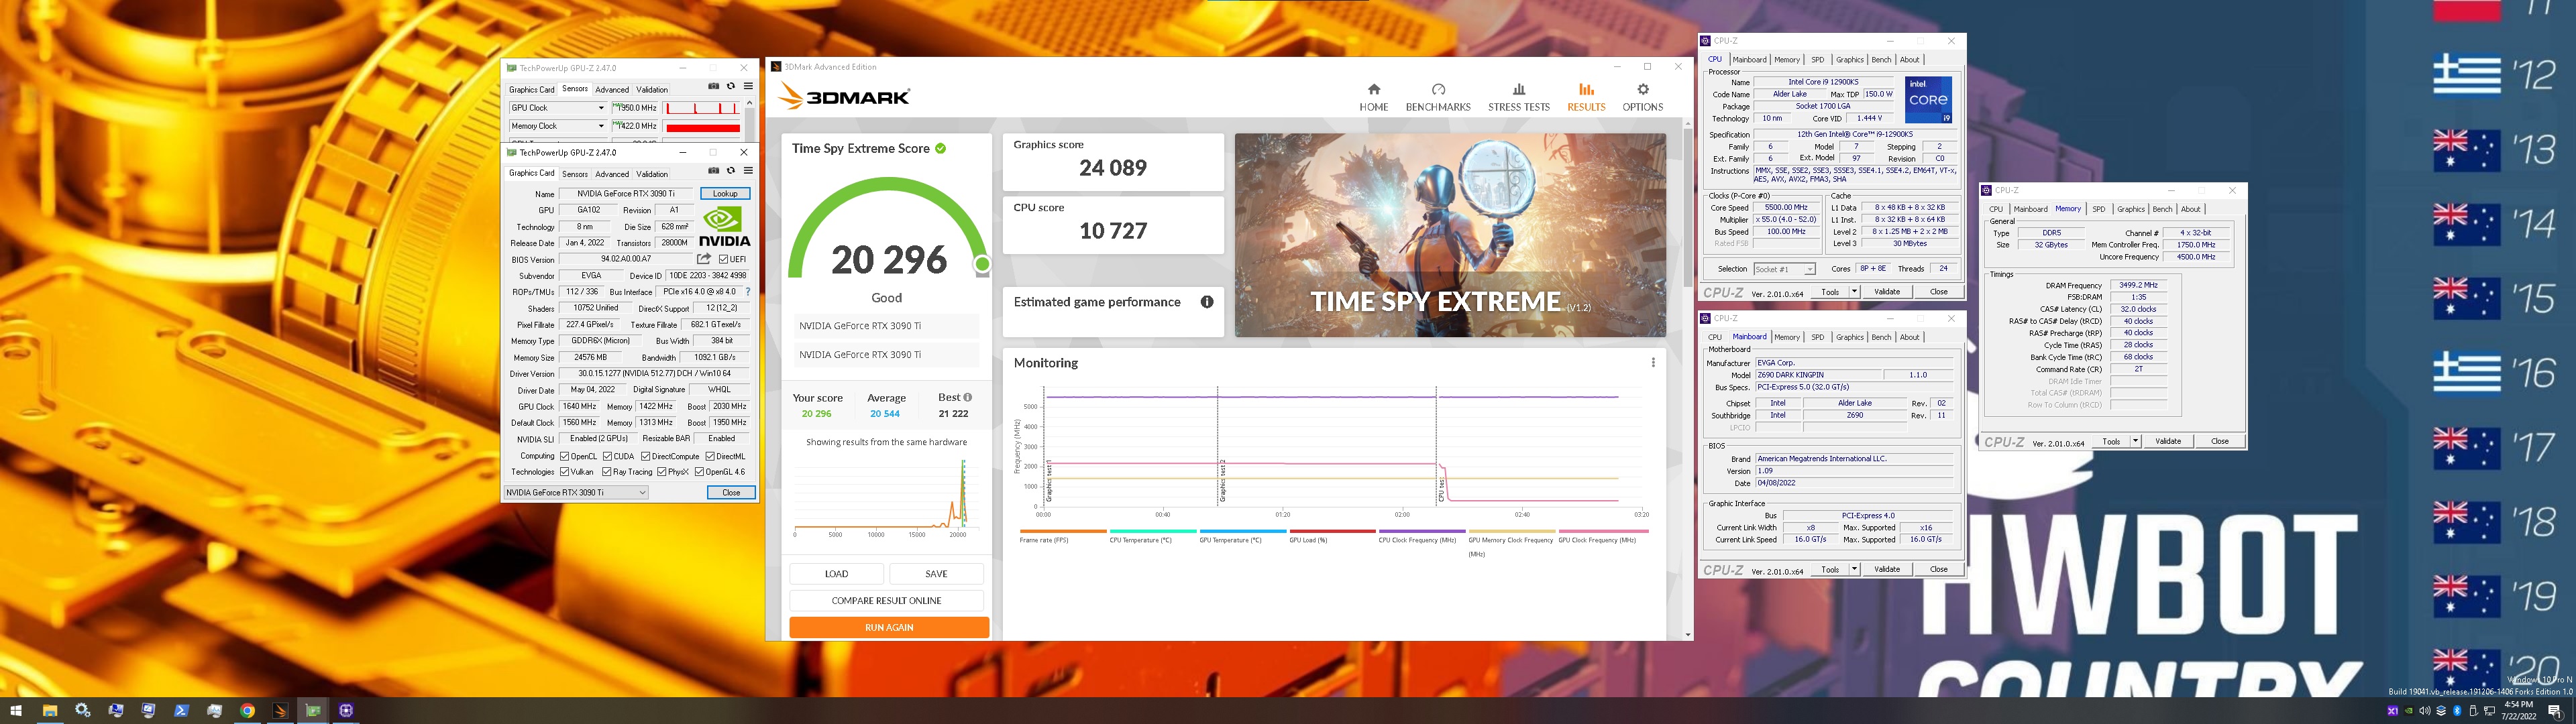This screenshot has width=2576, height=724.
Task: Toggle DirectCompute checkbox in GPU-Z
Action: point(646,456)
